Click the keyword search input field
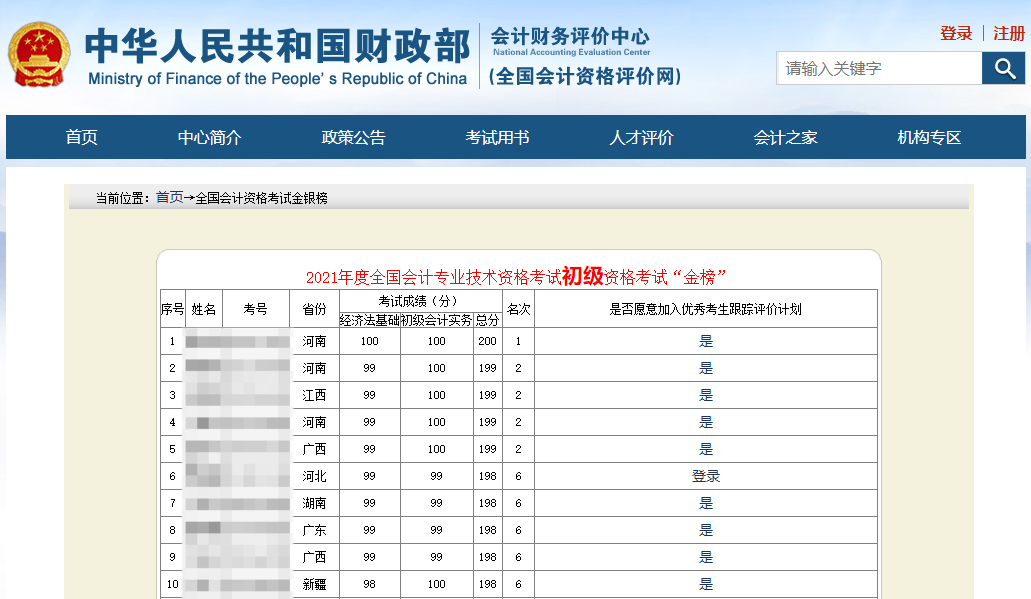The width and height of the screenshot is (1031, 599). [879, 68]
